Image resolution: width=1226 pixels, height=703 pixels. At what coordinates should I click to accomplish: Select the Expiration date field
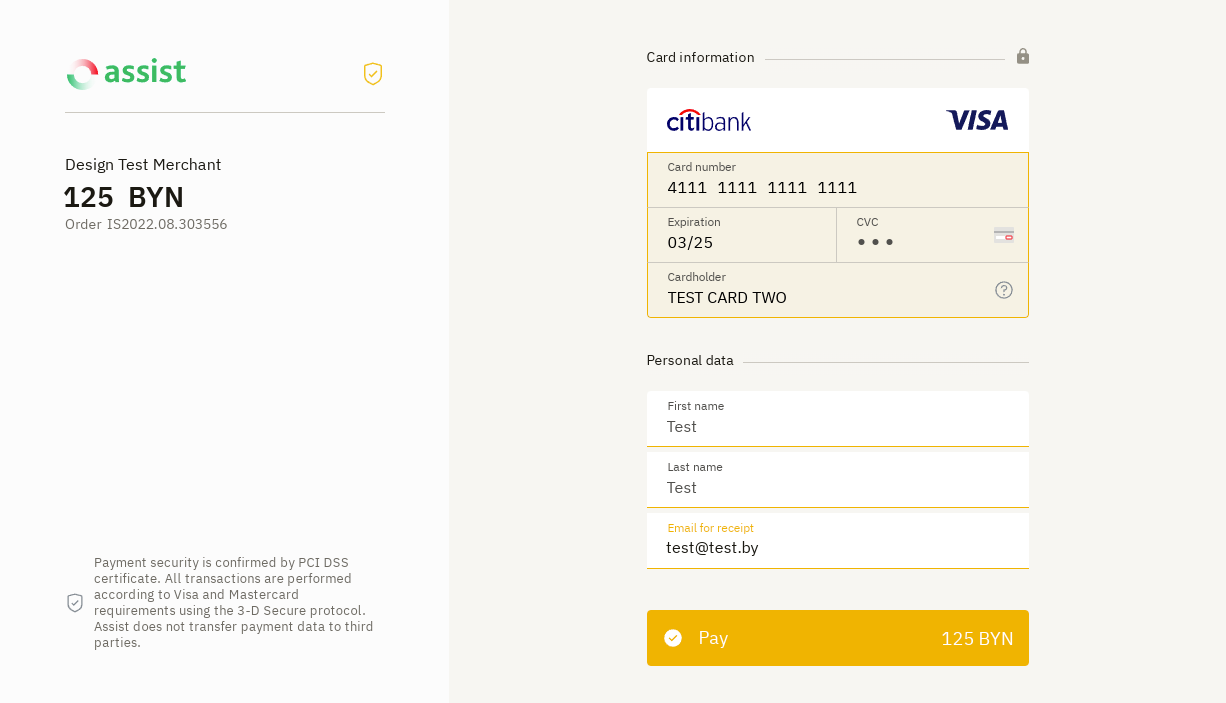[741, 242]
